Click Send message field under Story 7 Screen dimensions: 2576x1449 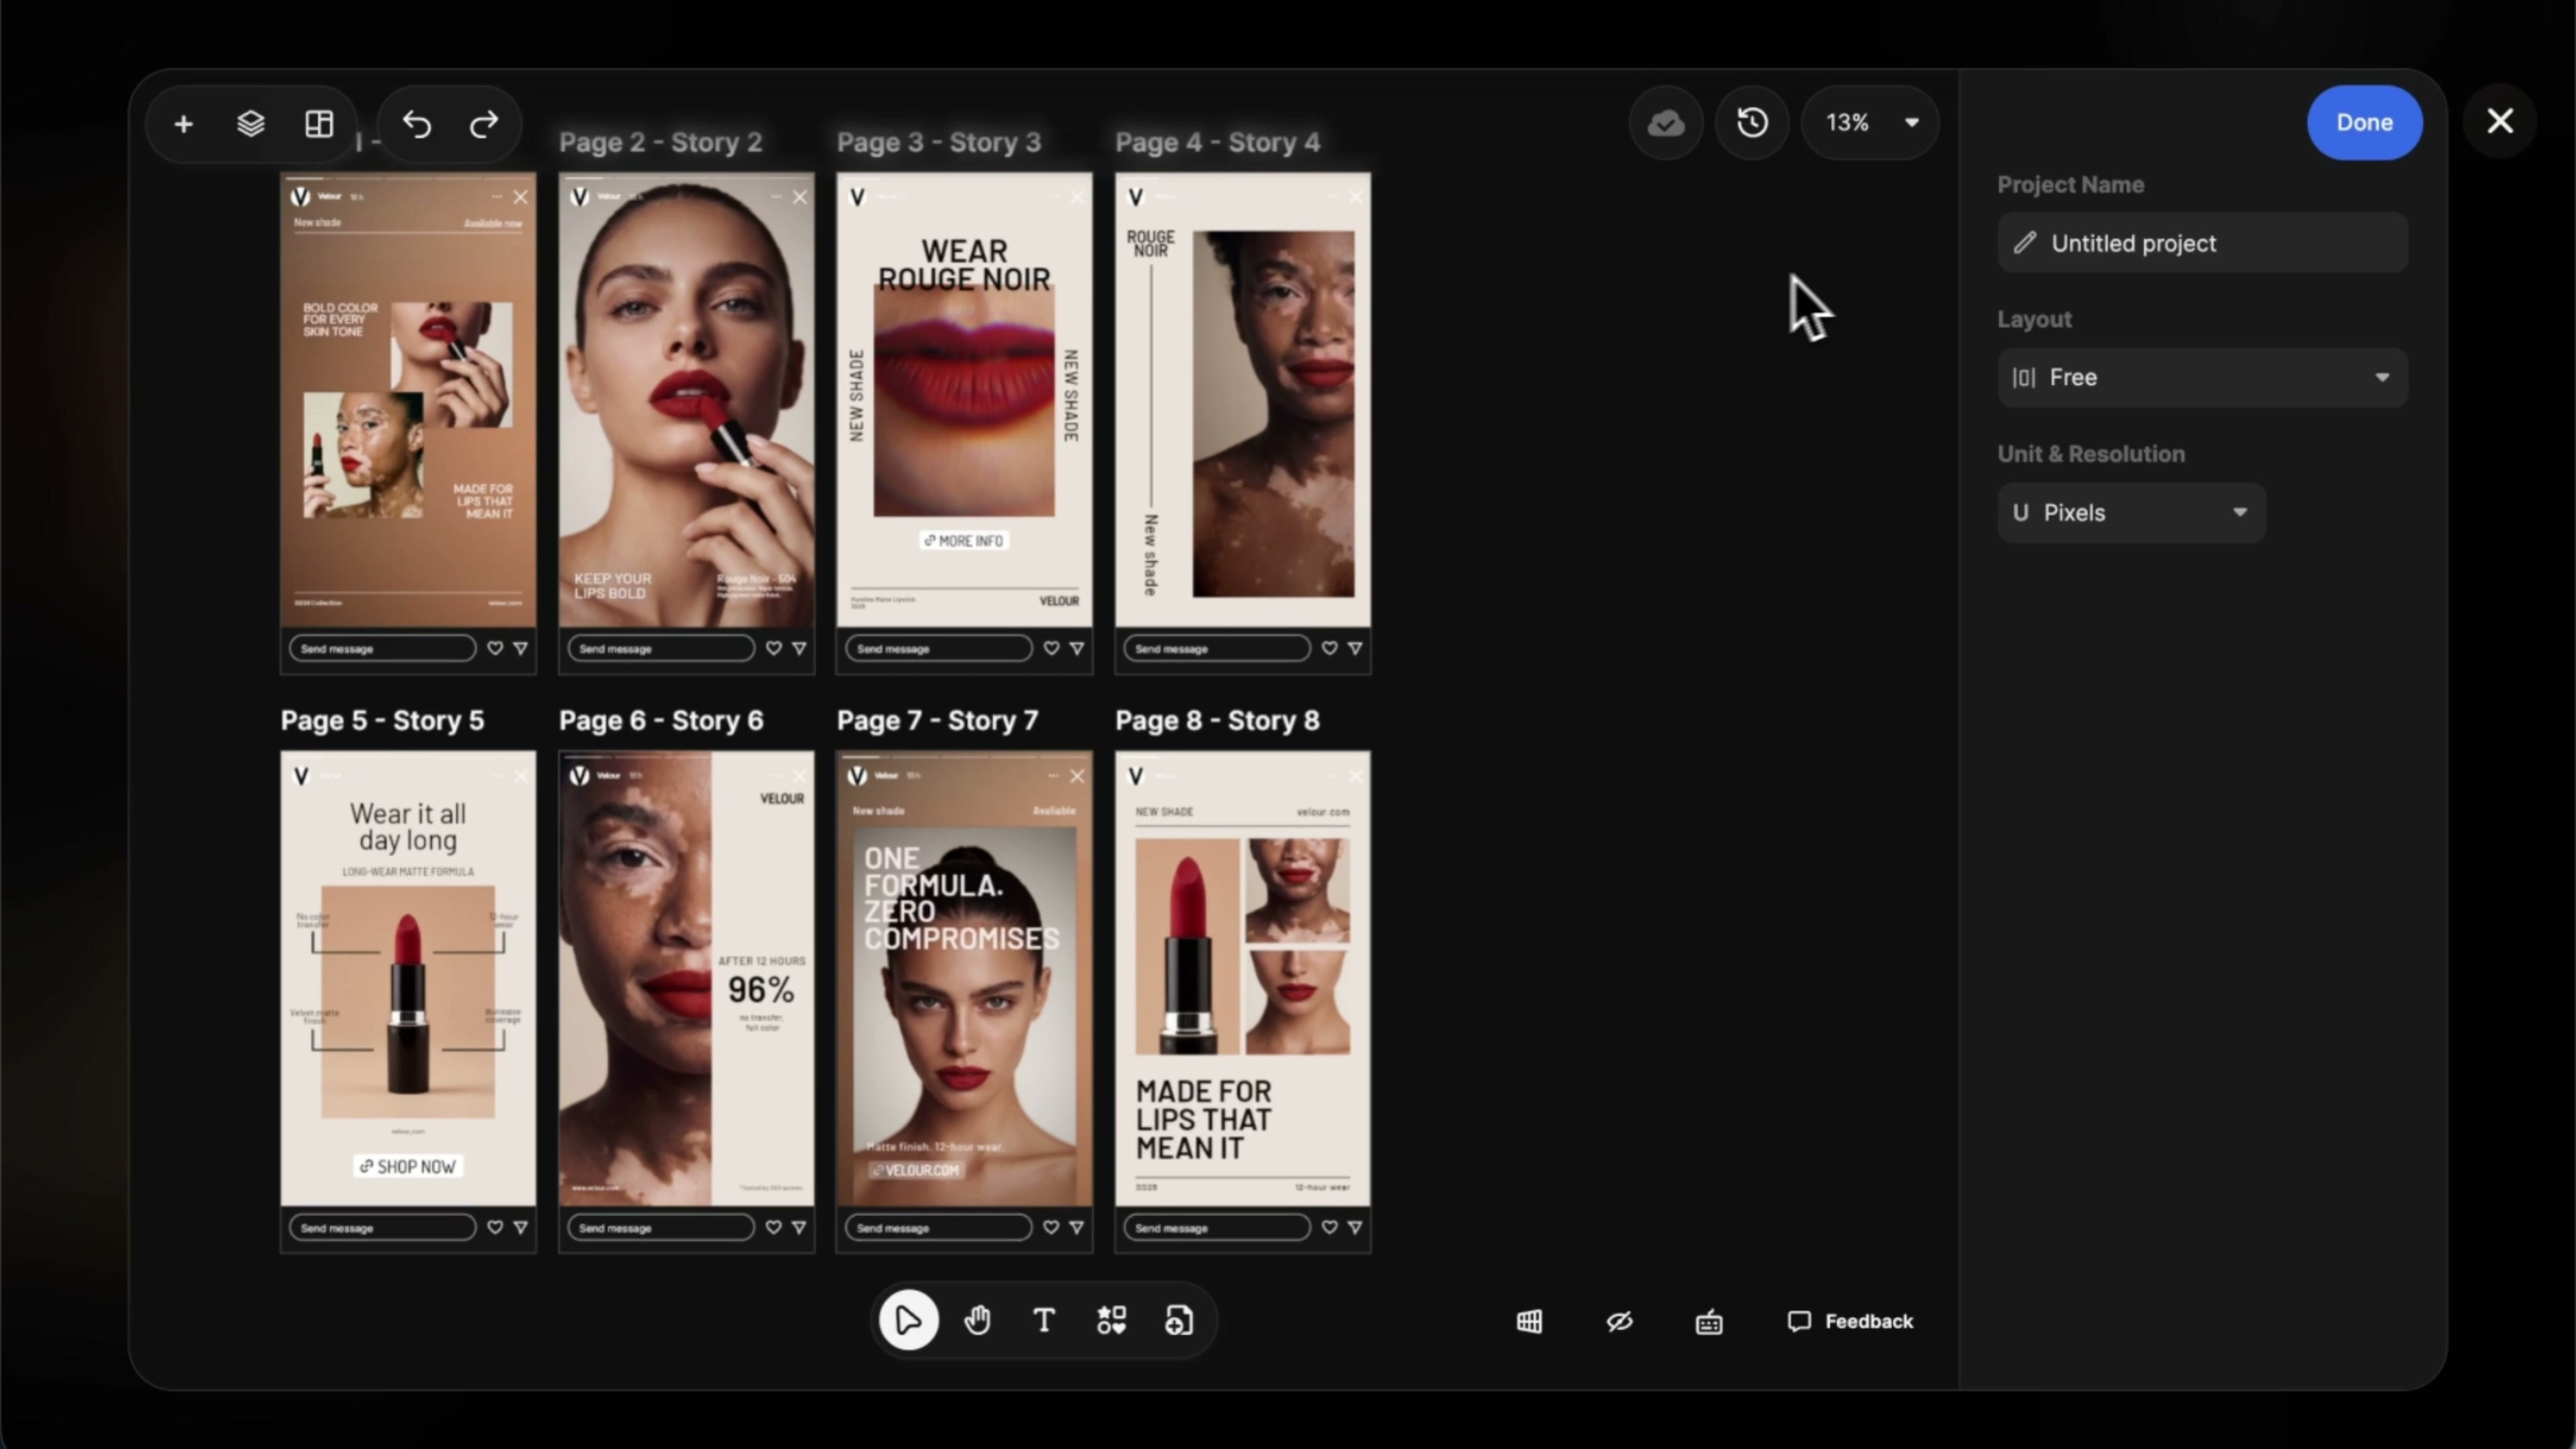coord(938,1228)
